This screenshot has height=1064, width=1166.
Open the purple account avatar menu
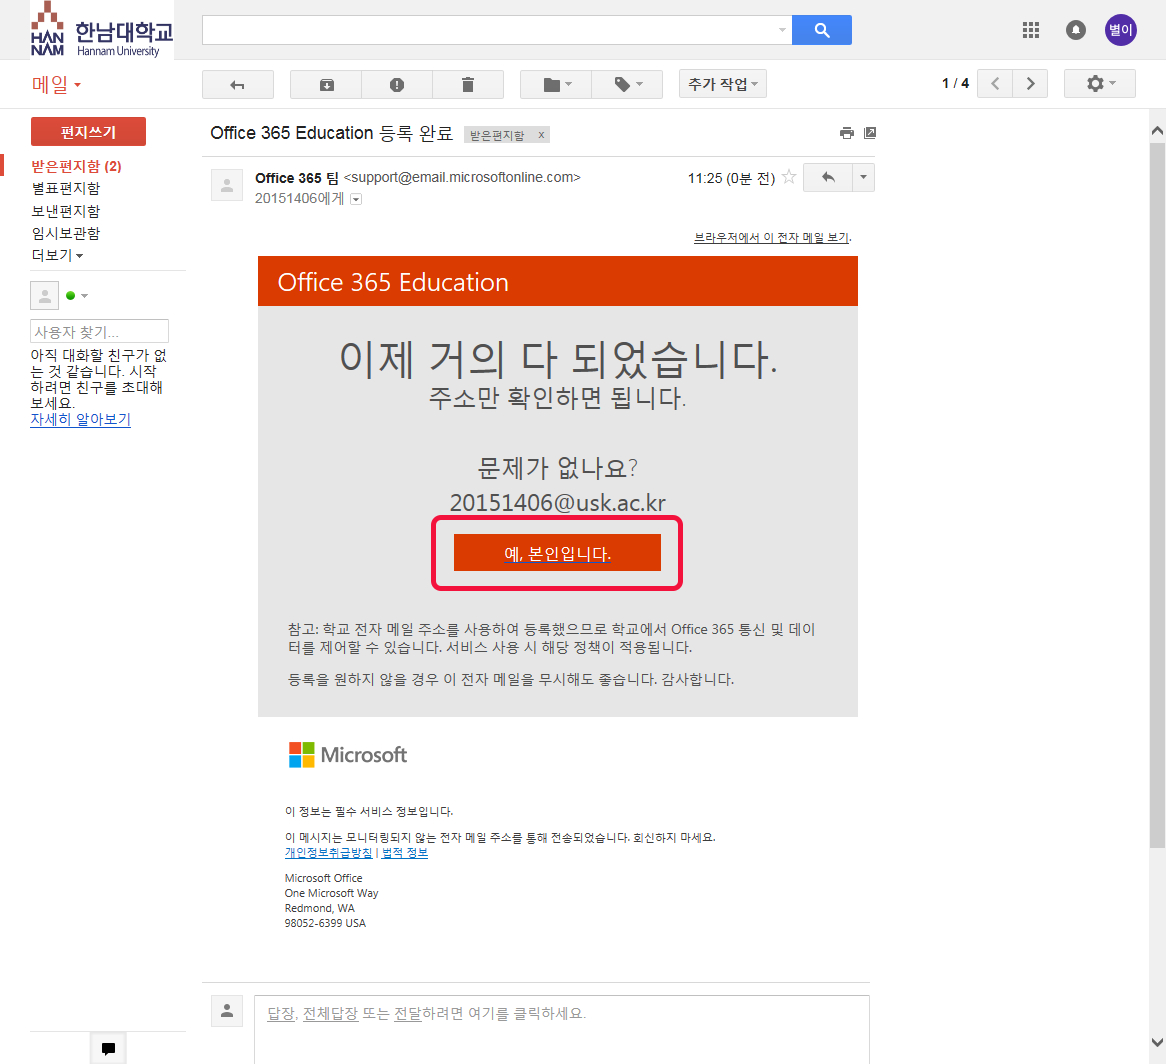[x=1121, y=30]
